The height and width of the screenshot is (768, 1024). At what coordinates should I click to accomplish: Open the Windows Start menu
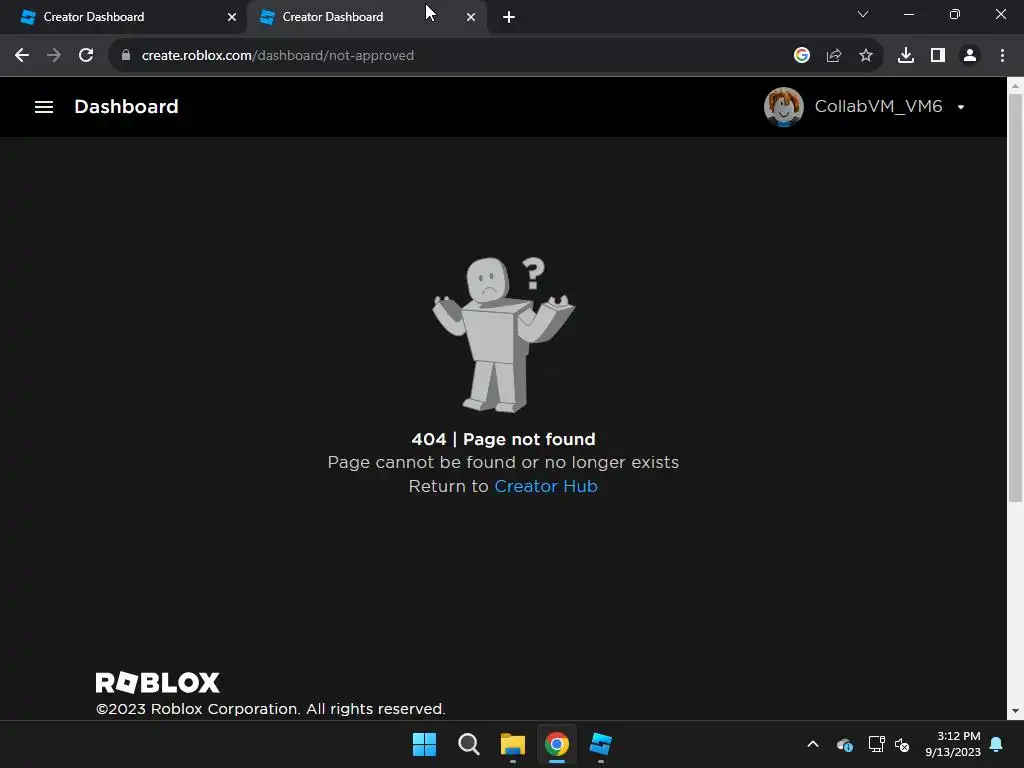pos(424,744)
